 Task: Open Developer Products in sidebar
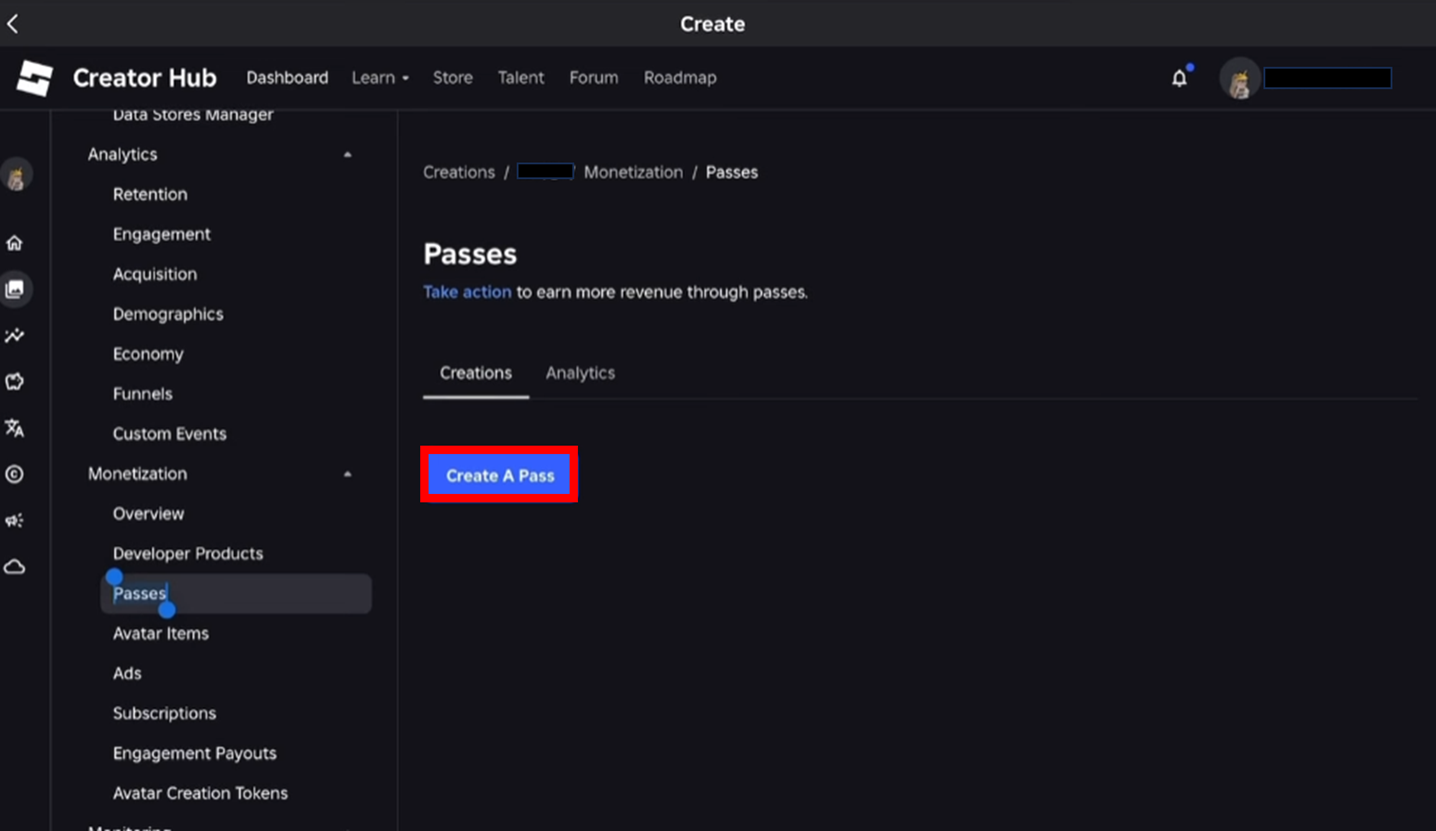click(x=188, y=554)
